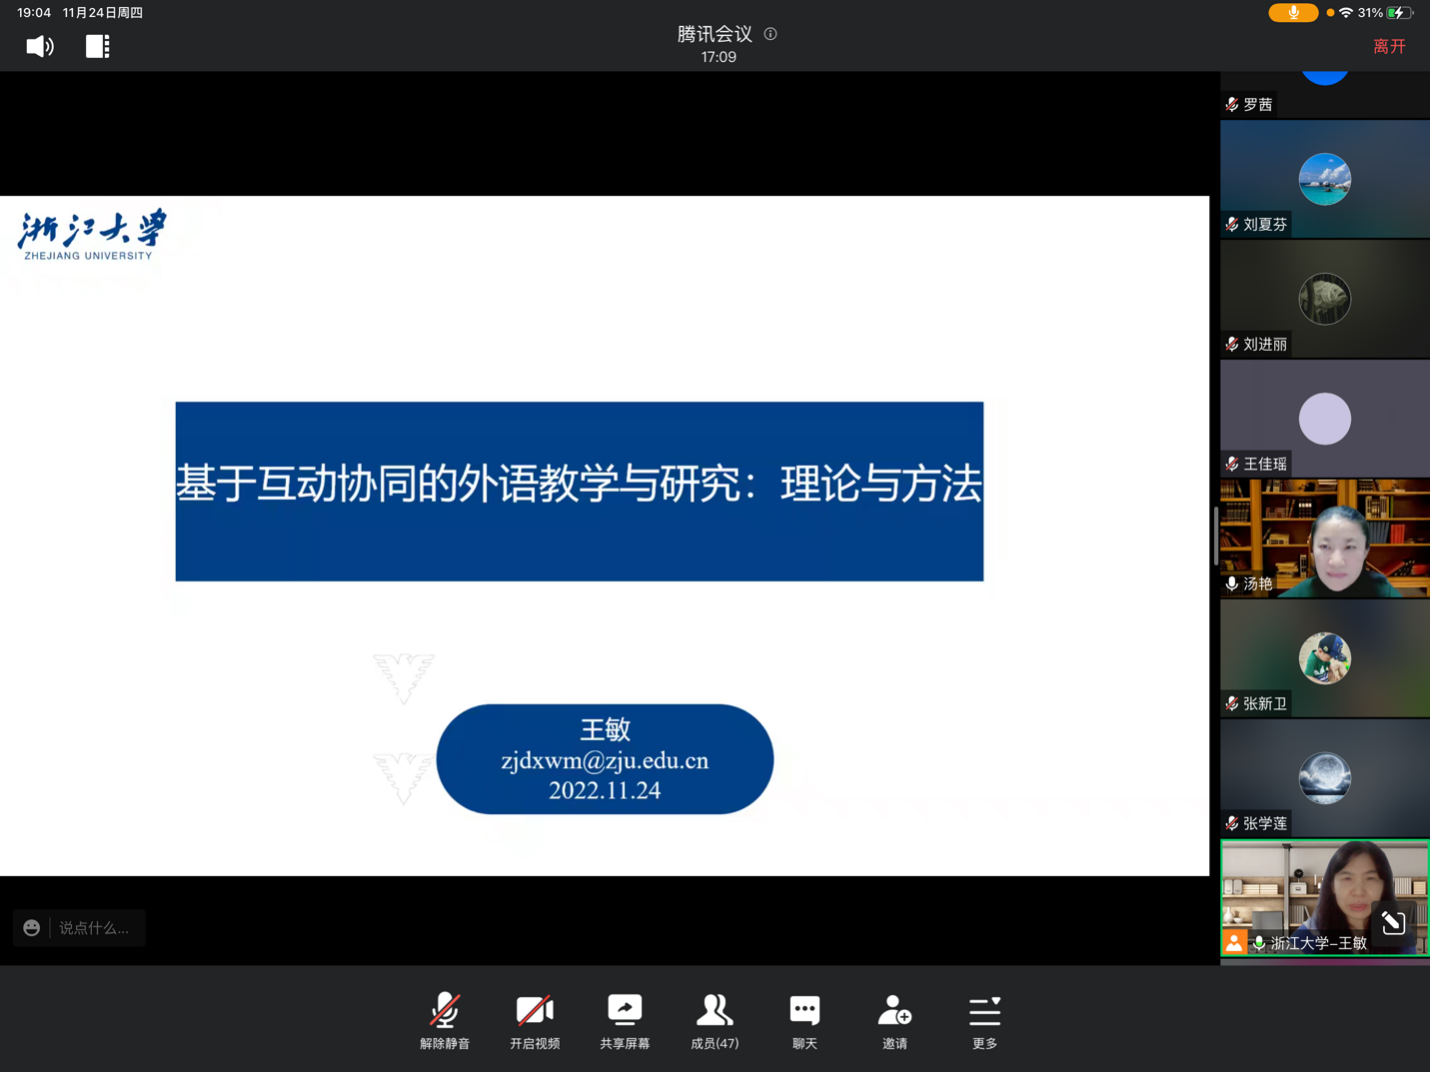Click the date 2022.11.24 on slide
Screen dimensions: 1430x1072
(x=605, y=790)
